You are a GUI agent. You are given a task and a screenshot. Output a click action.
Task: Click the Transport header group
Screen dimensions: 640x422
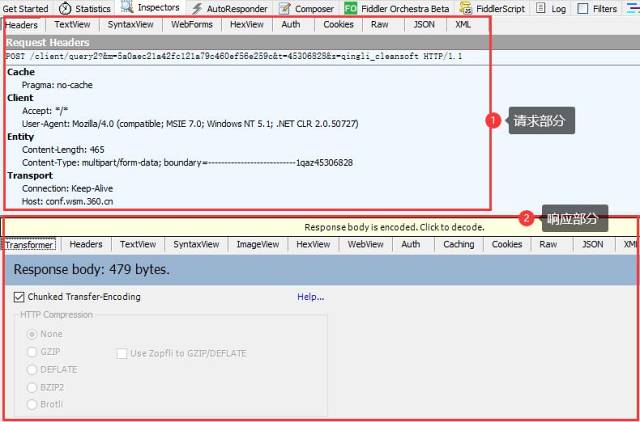[x=30, y=175]
